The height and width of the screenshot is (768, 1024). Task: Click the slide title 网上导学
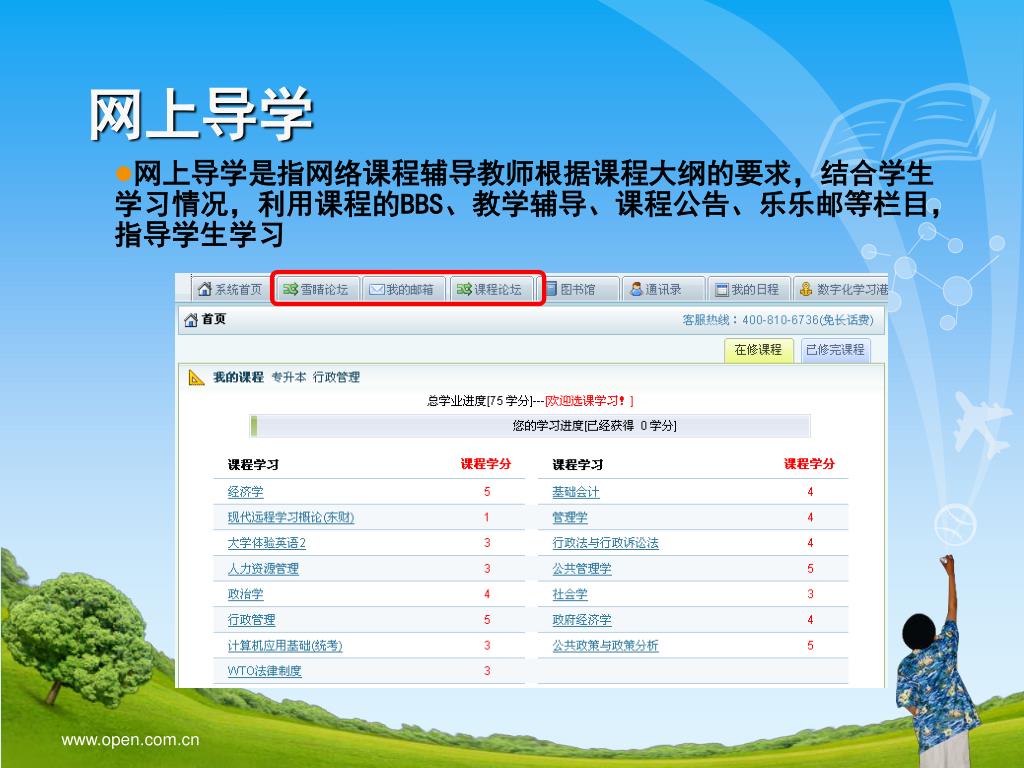click(201, 114)
